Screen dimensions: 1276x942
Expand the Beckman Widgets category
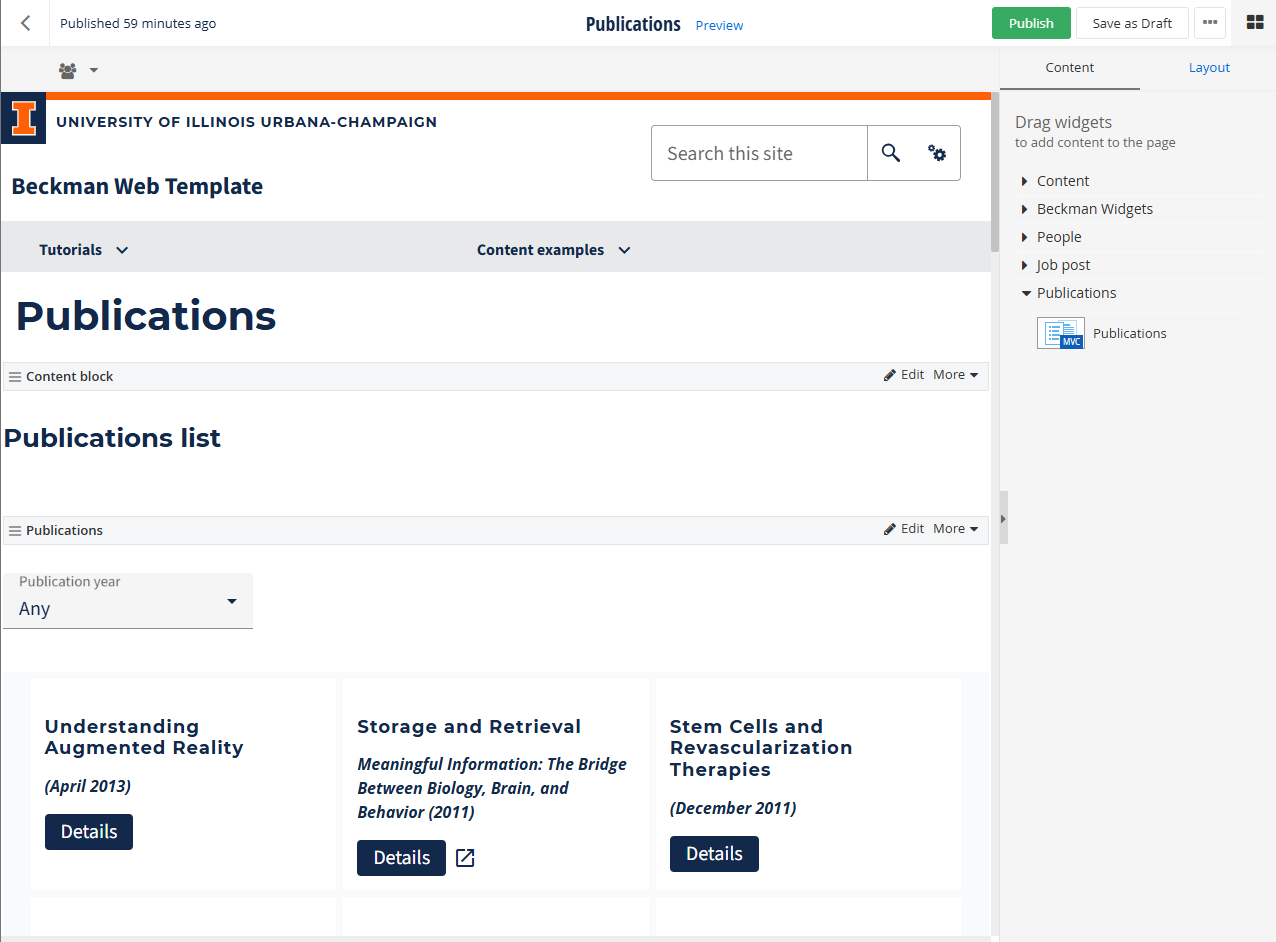coord(1094,208)
